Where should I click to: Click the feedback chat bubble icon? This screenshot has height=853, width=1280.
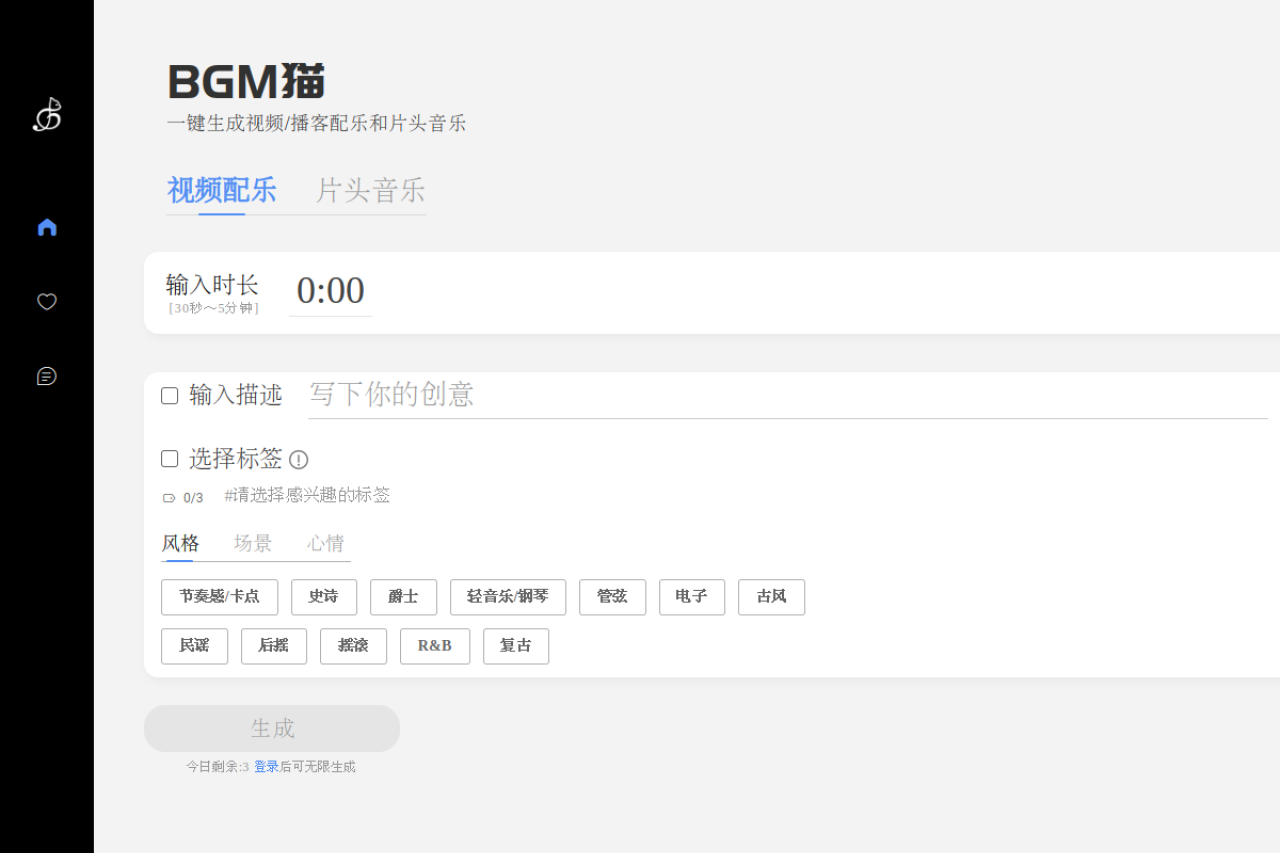coord(46,376)
